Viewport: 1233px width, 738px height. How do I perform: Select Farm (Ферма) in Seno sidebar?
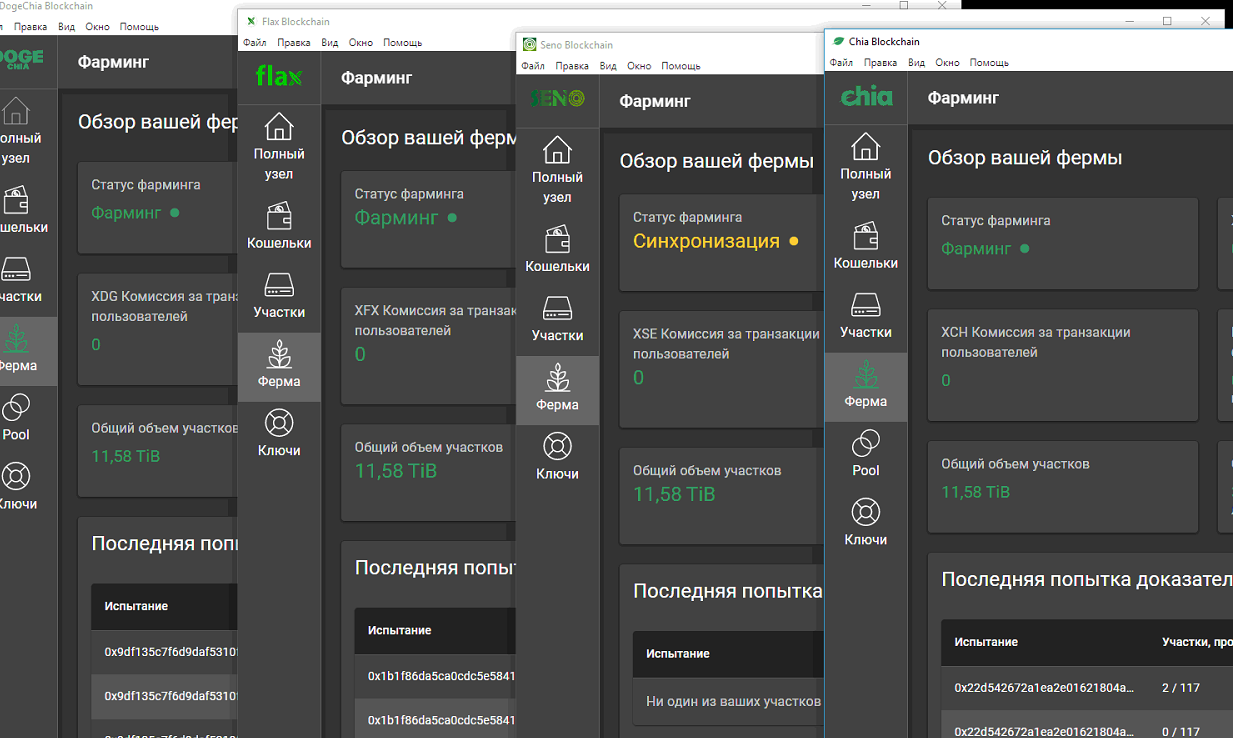557,390
